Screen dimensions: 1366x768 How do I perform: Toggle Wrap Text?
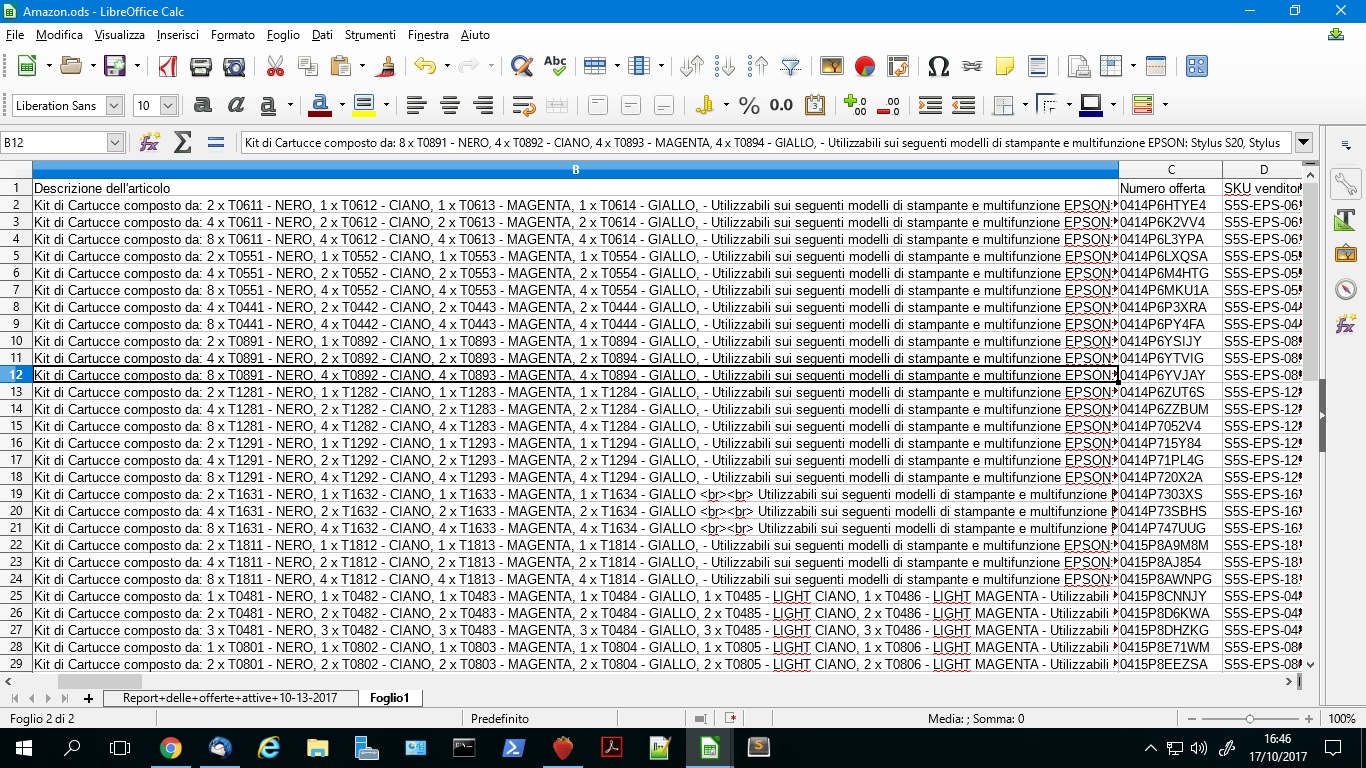[x=523, y=105]
